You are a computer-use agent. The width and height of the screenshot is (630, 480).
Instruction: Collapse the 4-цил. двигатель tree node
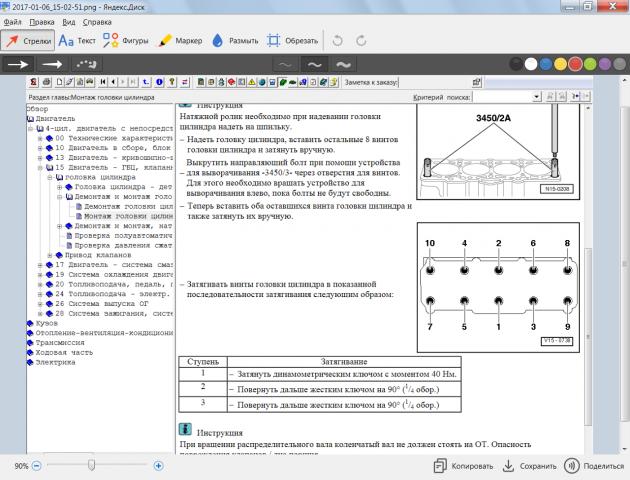[31, 129]
